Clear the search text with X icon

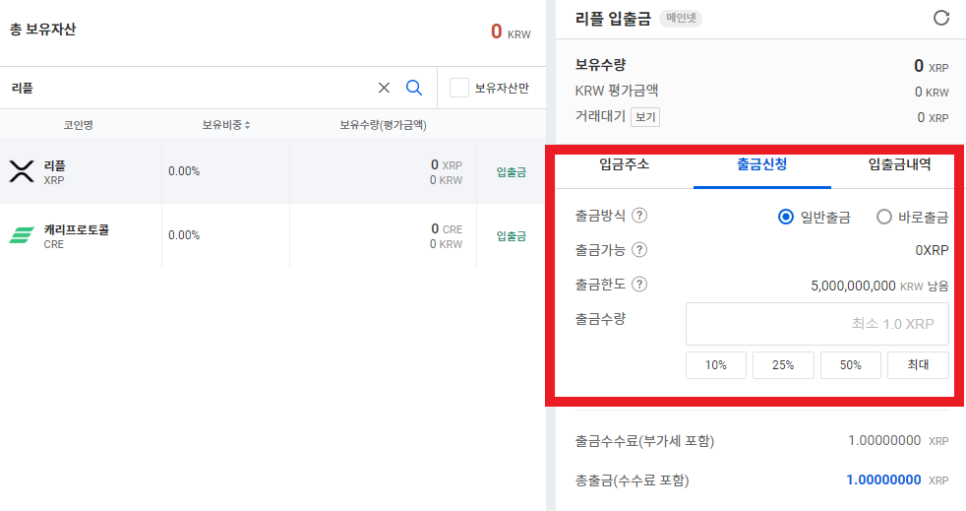click(384, 88)
